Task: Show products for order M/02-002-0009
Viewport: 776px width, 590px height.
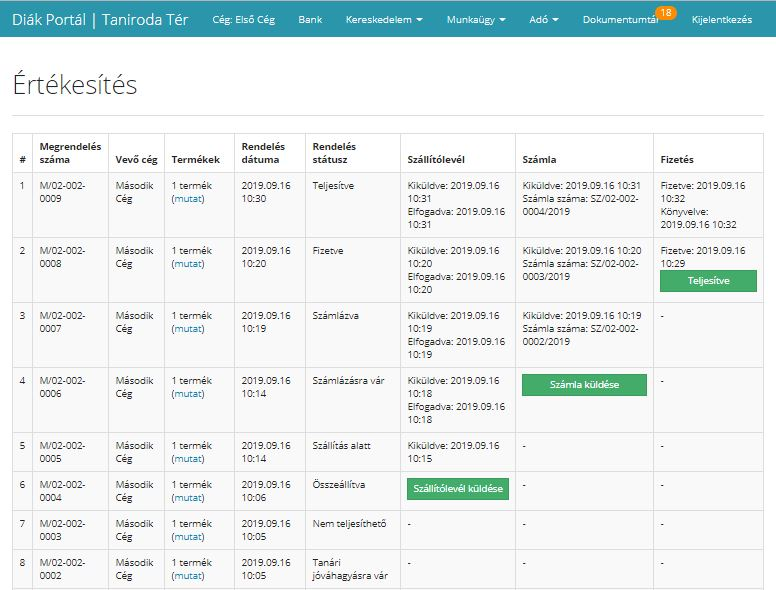Action: click(x=188, y=199)
